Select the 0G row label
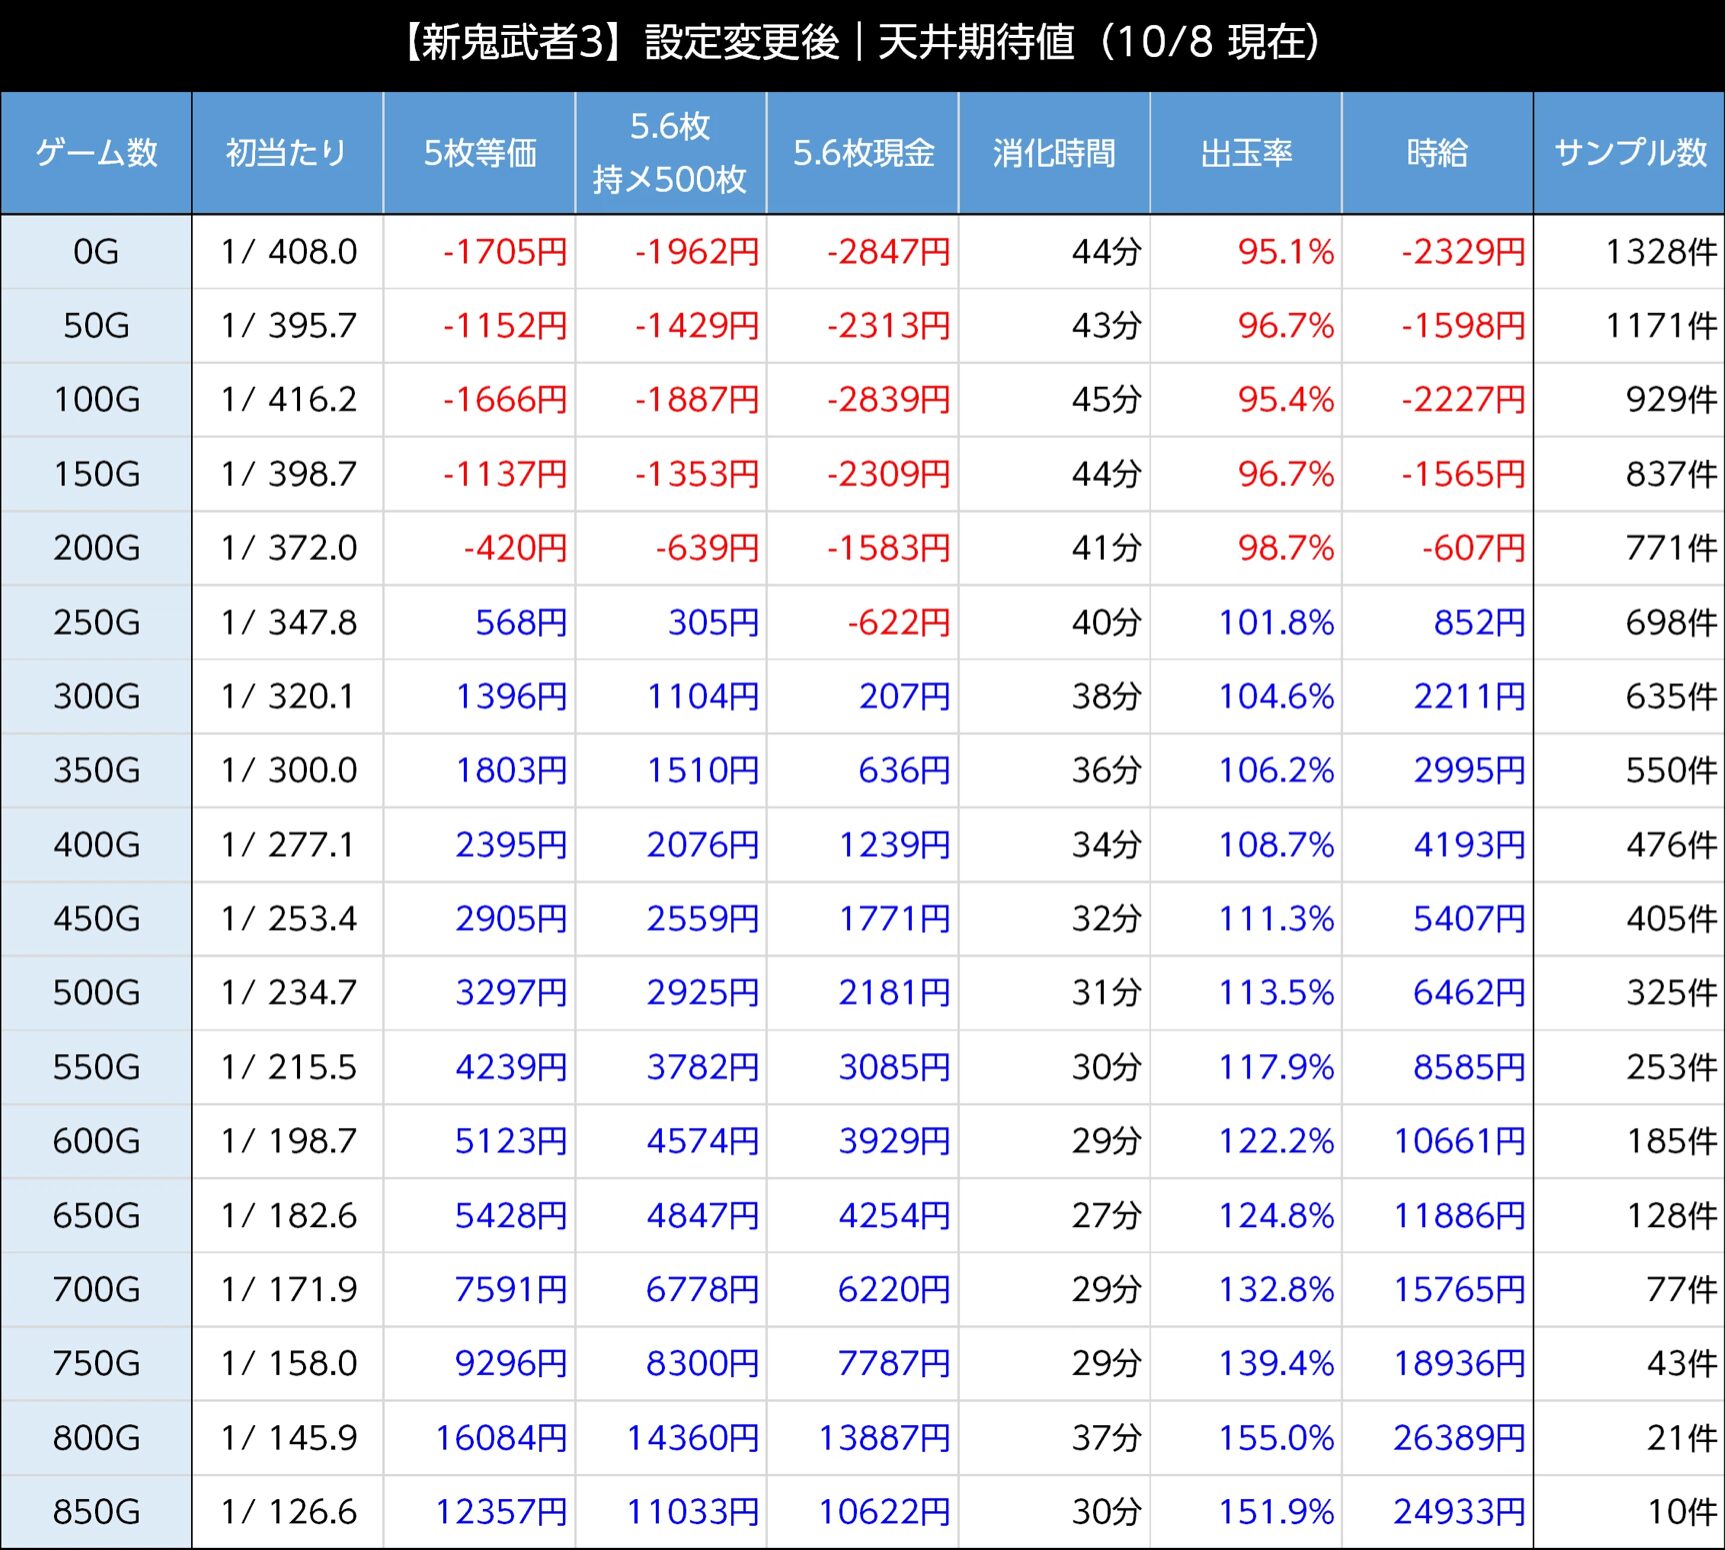The width and height of the screenshot is (1725, 1550). pyautogui.click(x=96, y=252)
